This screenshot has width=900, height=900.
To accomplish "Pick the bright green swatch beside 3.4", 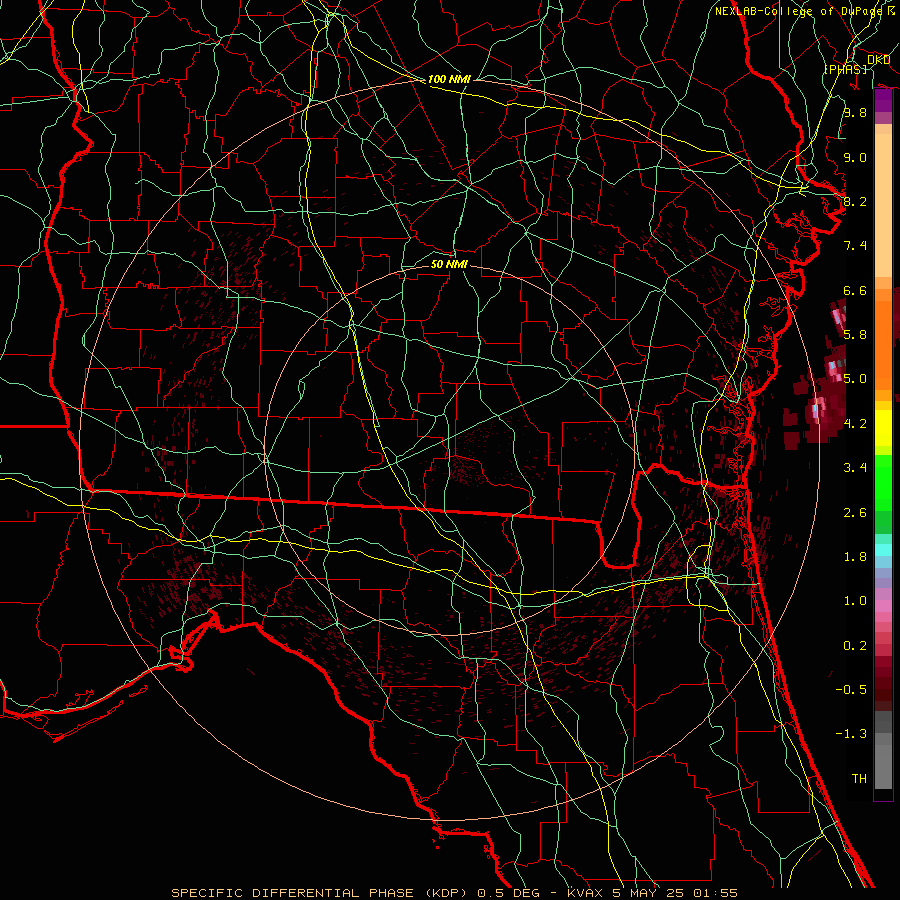I will click(x=883, y=481).
